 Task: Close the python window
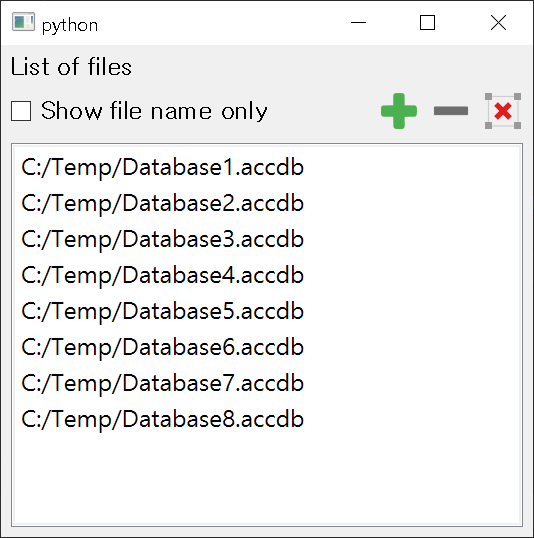[x=498, y=23]
